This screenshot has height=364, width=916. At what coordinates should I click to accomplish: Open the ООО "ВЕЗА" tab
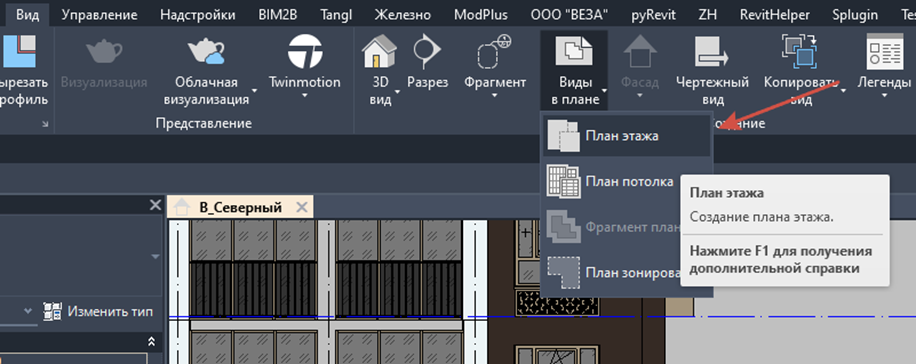pyautogui.click(x=570, y=15)
